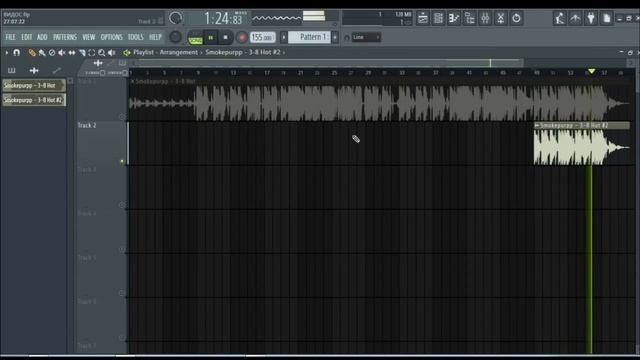Pause playback with the pause button
The width and height of the screenshot is (640, 360).
(x=211, y=38)
